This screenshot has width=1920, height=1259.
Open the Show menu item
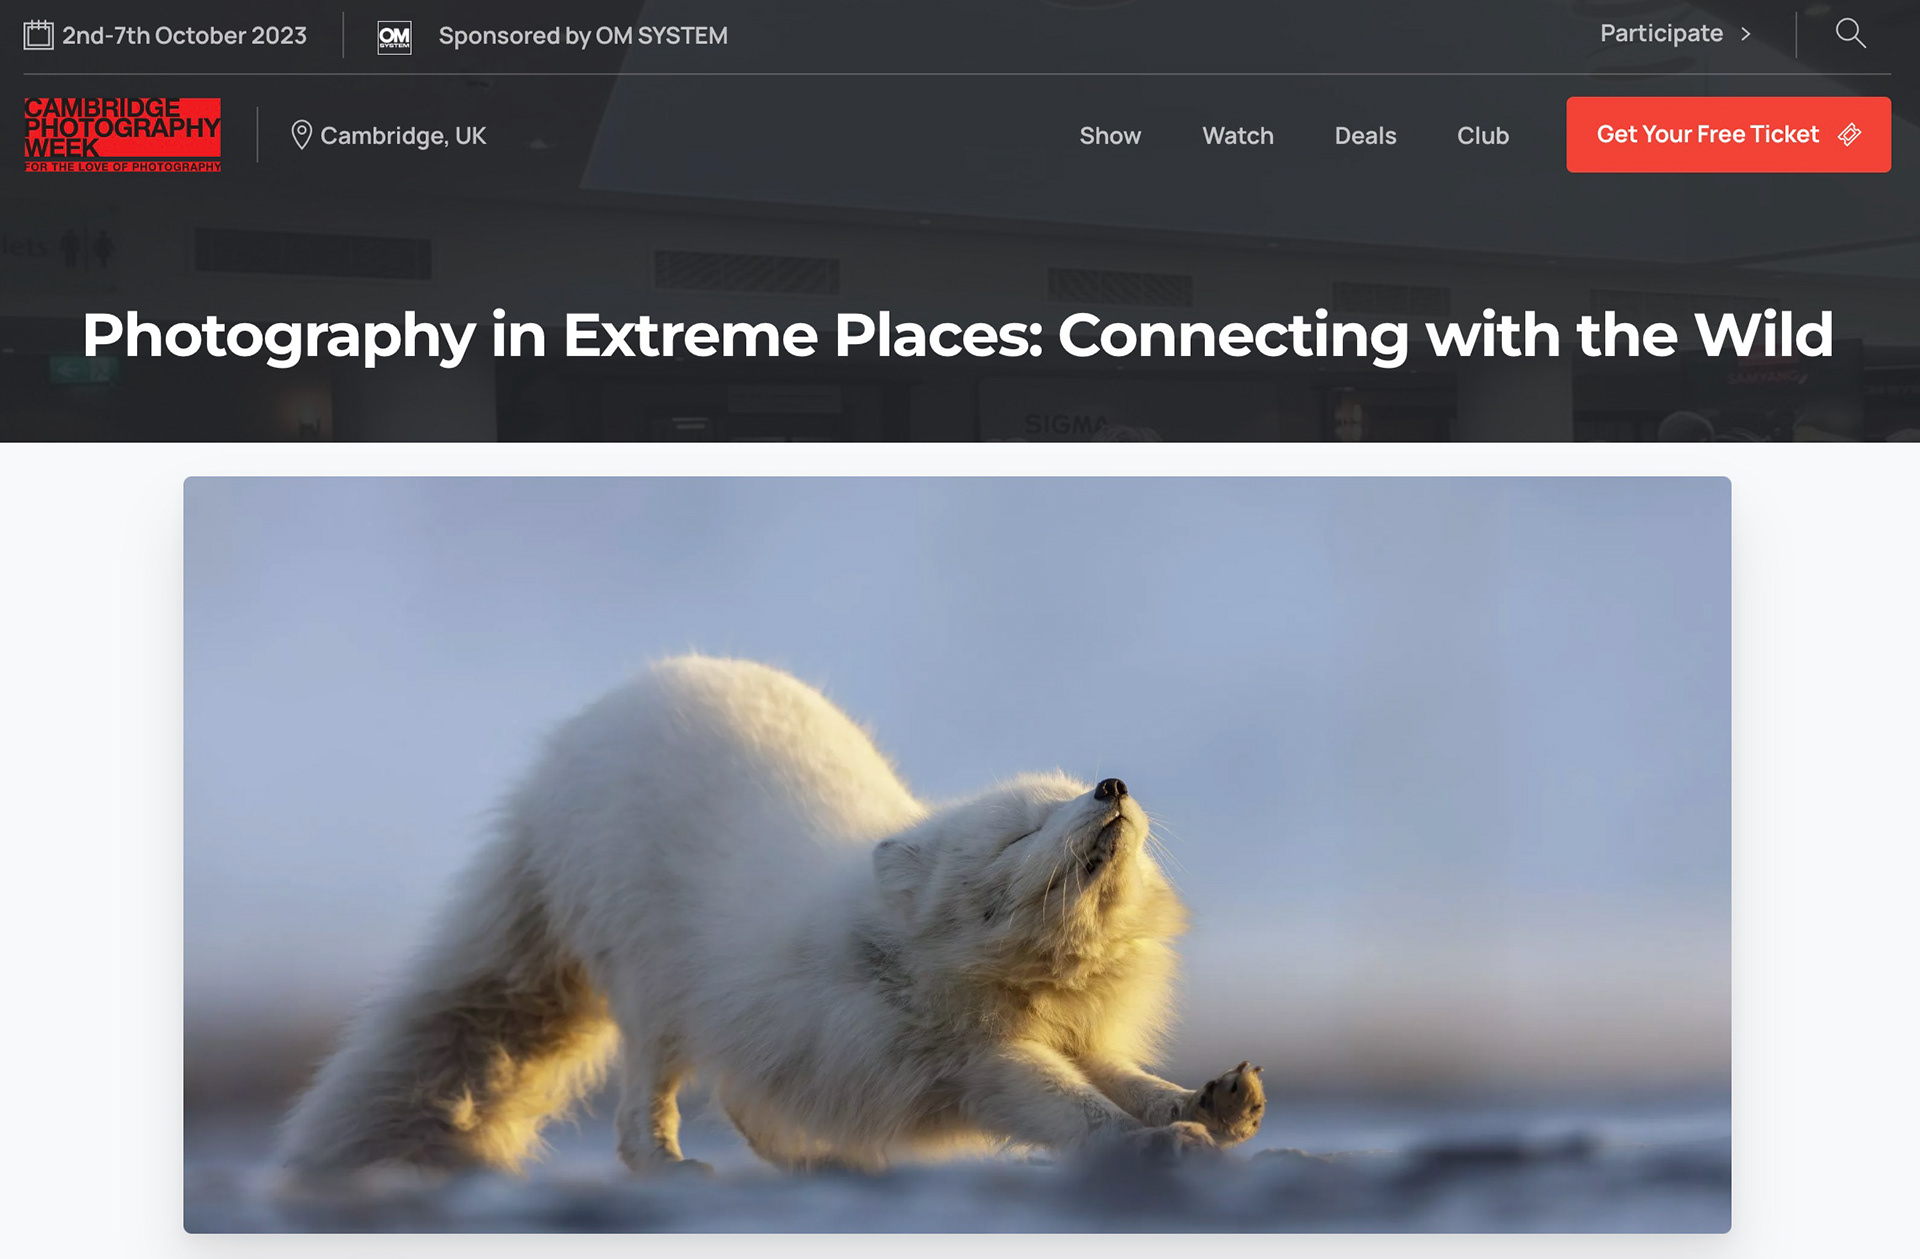click(1110, 135)
